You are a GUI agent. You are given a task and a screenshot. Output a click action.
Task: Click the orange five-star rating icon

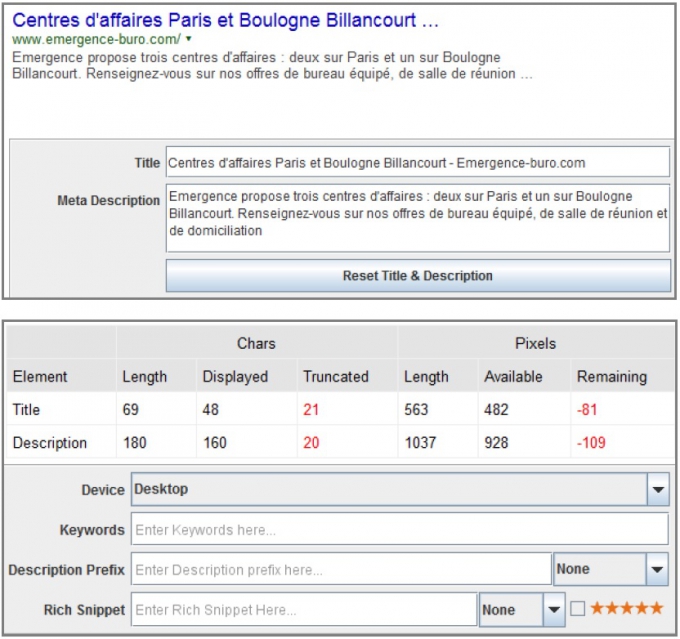pos(627,608)
